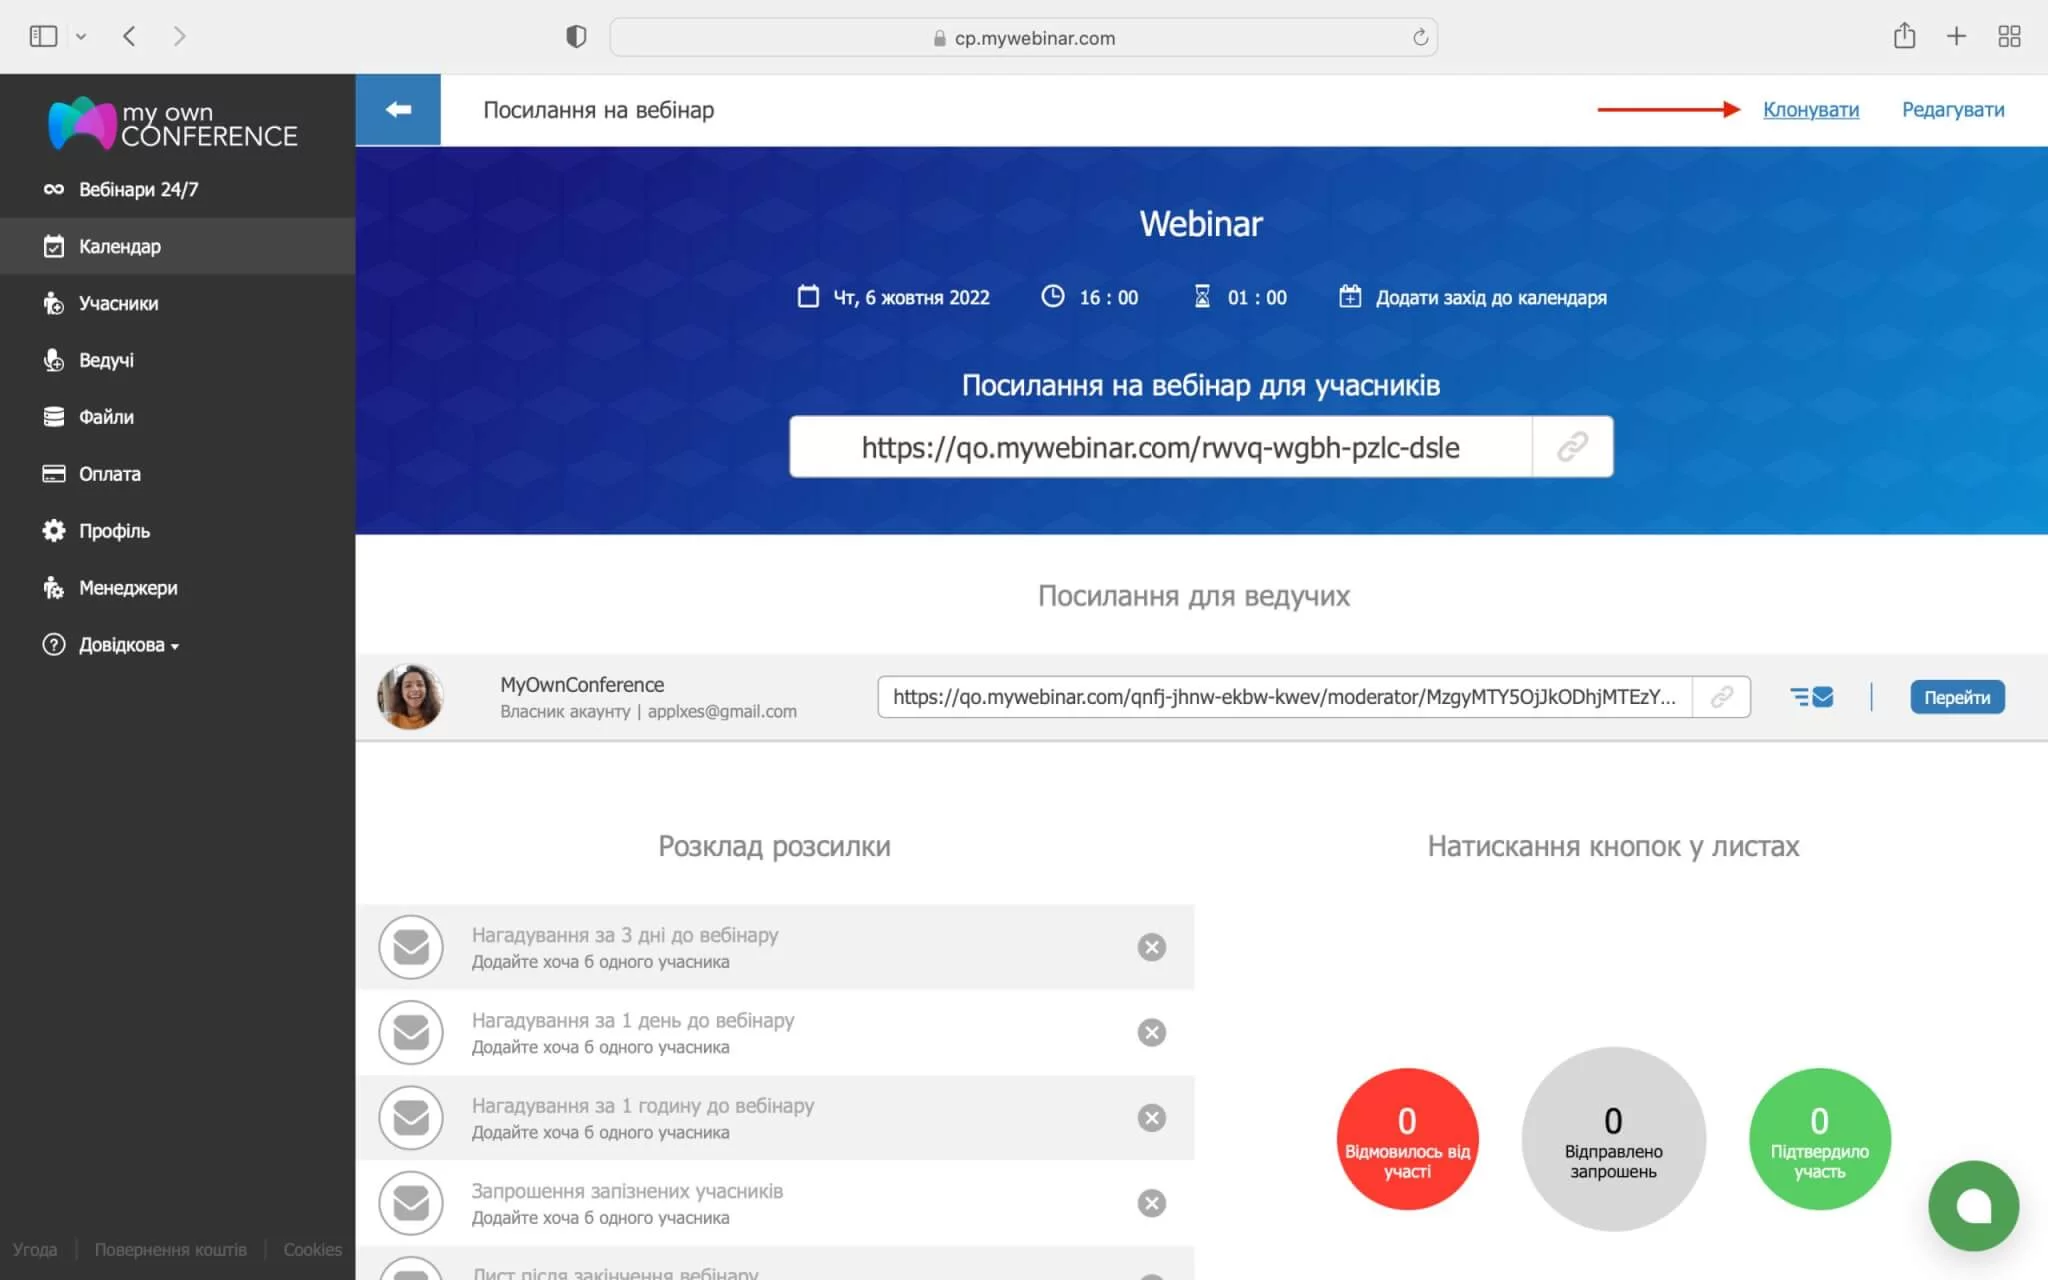Open the Ведучі section in the sidebar
Viewport: 2048px width, 1280px height.
click(105, 360)
